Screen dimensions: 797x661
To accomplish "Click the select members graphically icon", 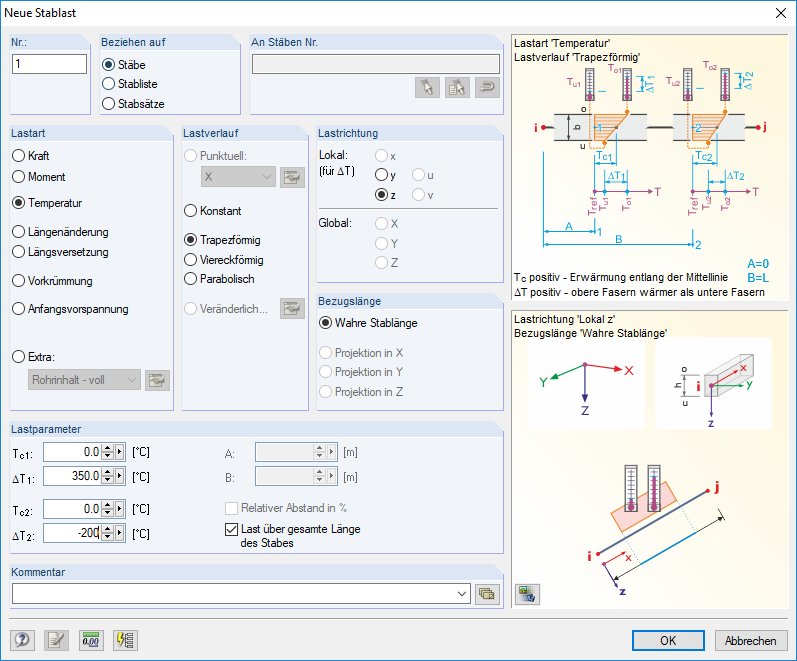I will pyautogui.click(x=427, y=87).
